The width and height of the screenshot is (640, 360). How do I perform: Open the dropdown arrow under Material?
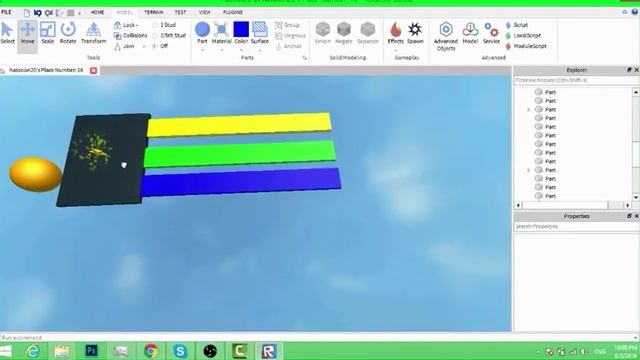click(x=222, y=50)
